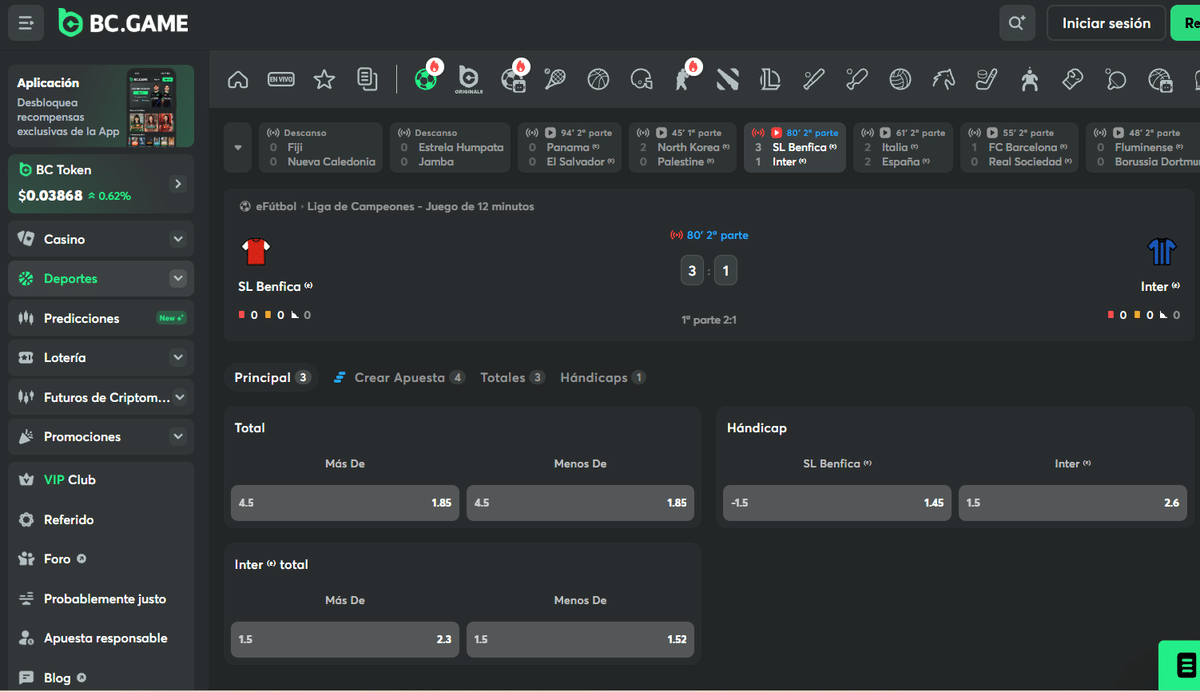
Task: Bet Total Más De 4.5 at 1.85
Action: (345, 503)
